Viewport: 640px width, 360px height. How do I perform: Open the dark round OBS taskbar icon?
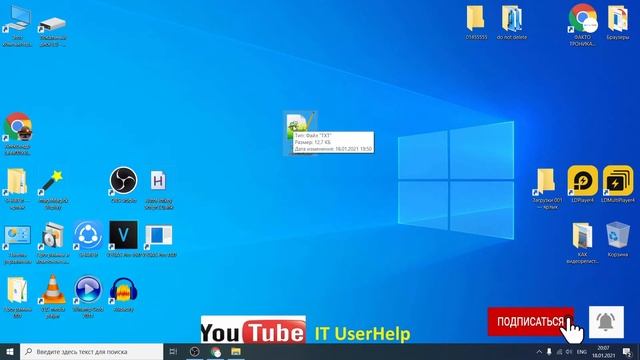point(194,351)
